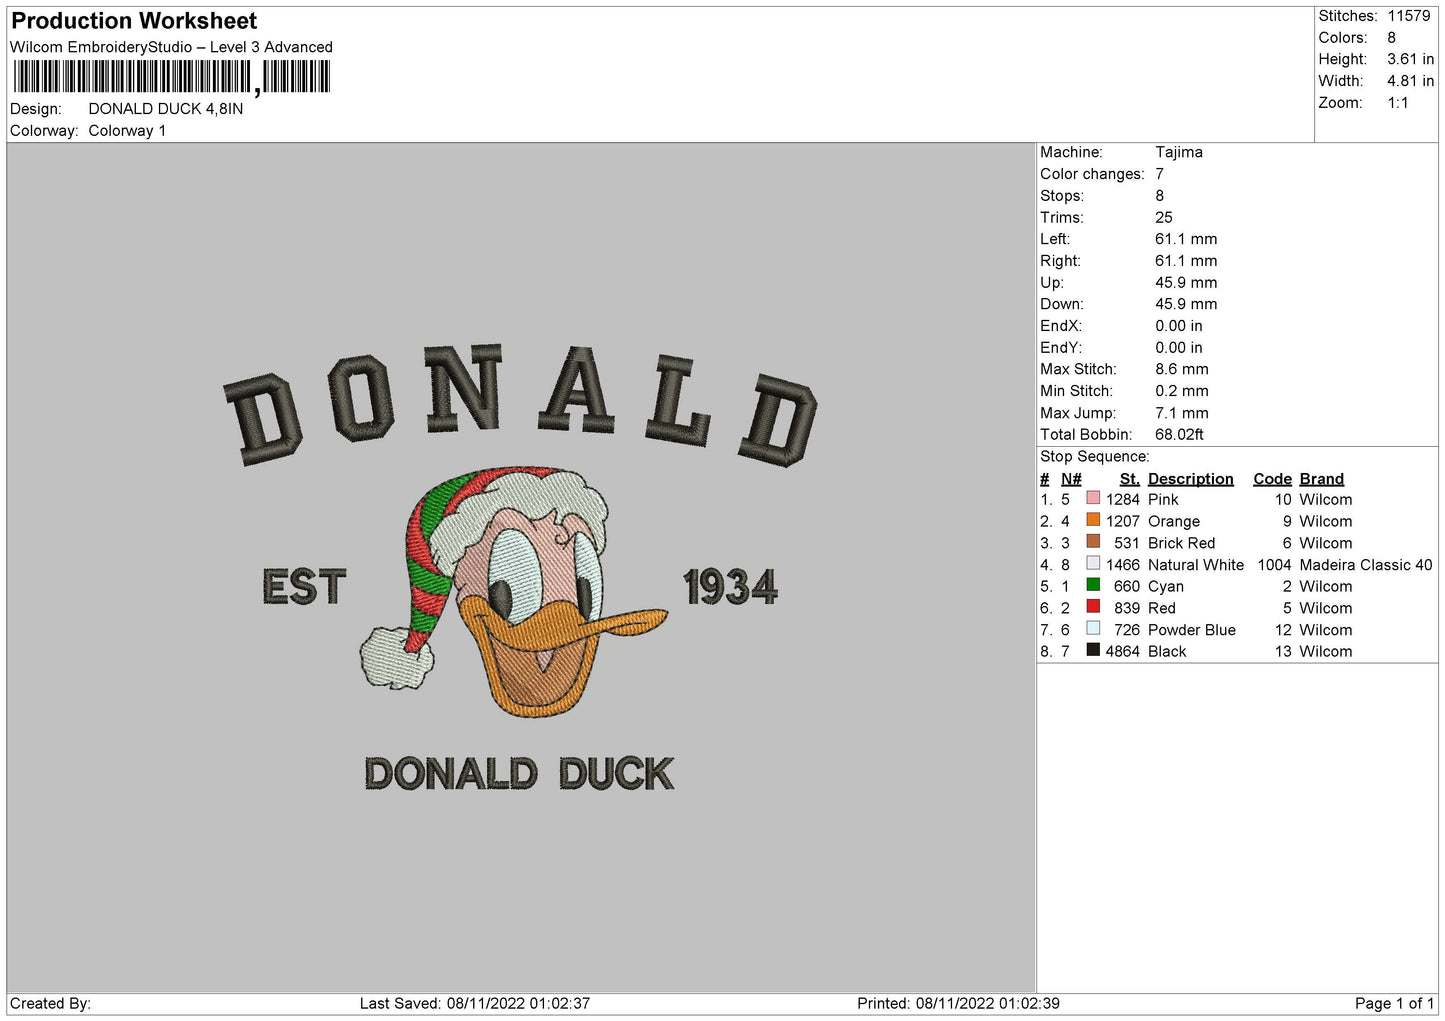Click the Donald Duck face embroidery preview
Viewport: 1445px width, 1021px height.
[x=514, y=591]
